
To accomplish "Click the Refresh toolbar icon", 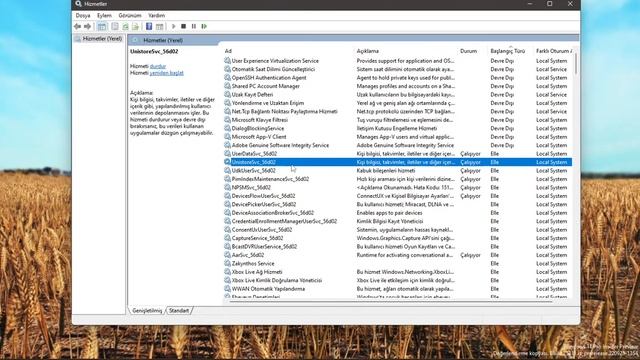I will (125, 27).
